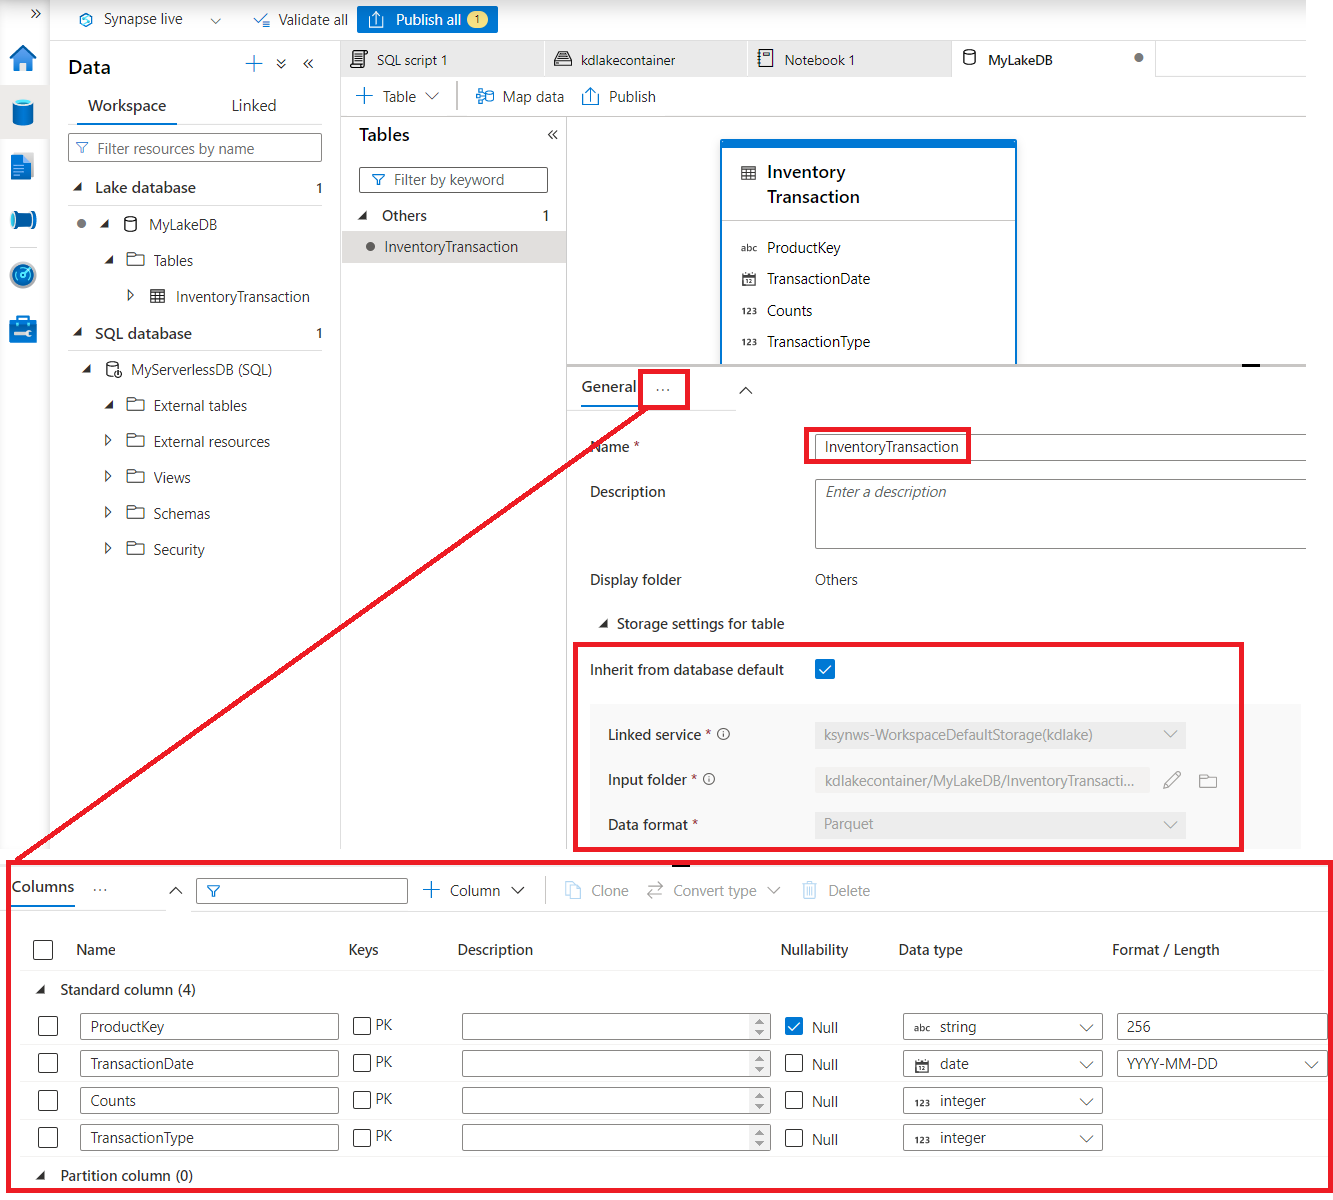Screen dimensions: 1333x1200
Task: Collapse the Lake database section
Action: click(x=78, y=187)
